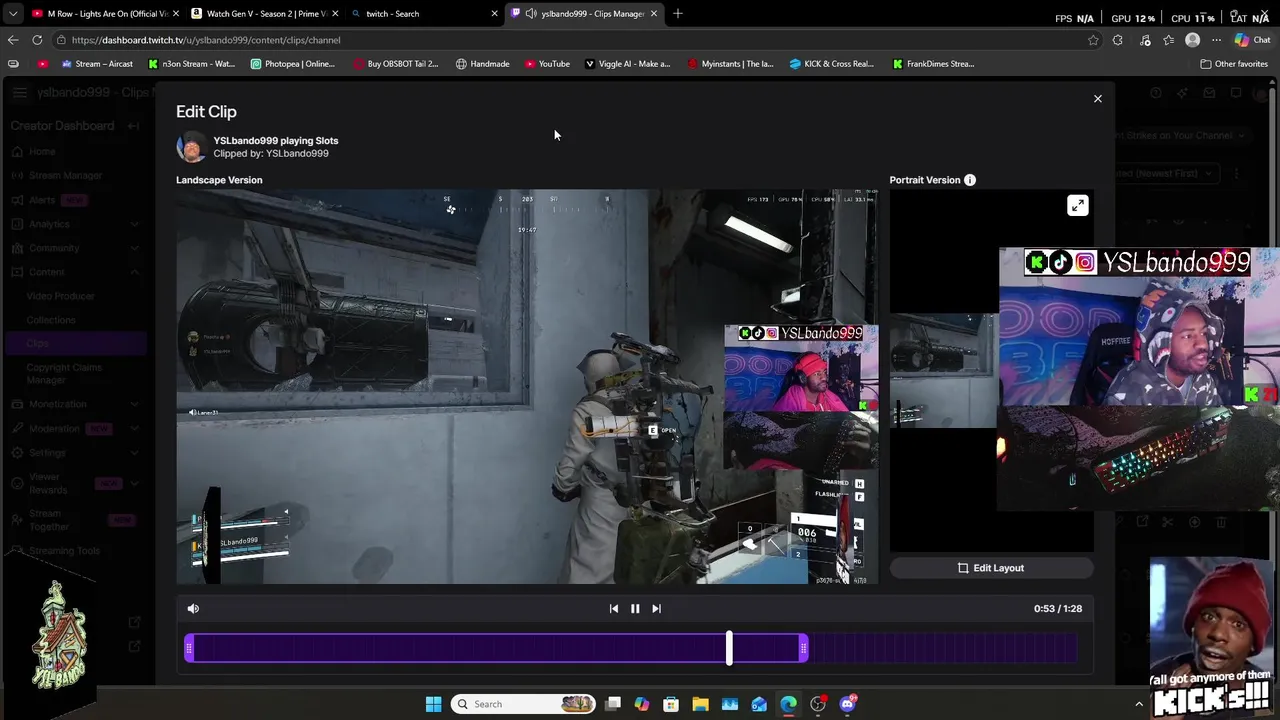Open the Windows Start menu

coord(433,704)
